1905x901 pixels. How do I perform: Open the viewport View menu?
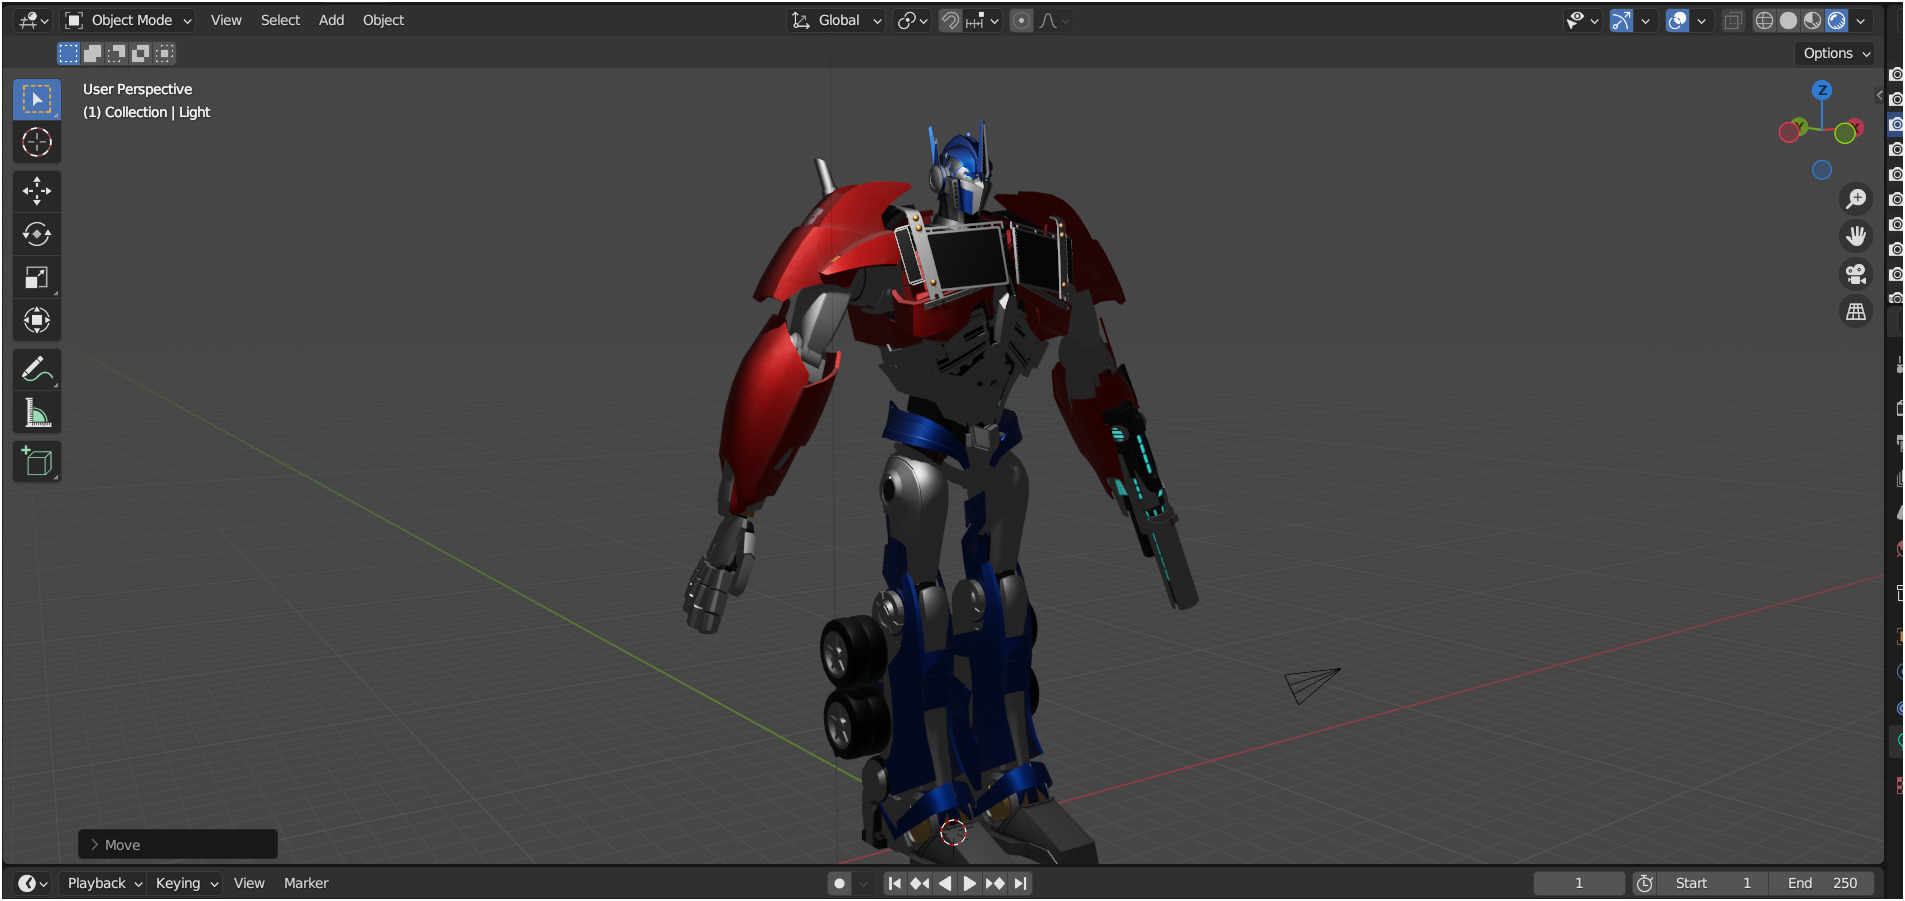pyautogui.click(x=226, y=20)
